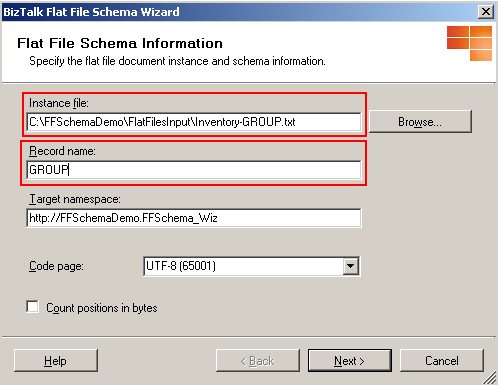Click the BizTalk orange squares logo
The width and height of the screenshot is (498, 385).
469,43
